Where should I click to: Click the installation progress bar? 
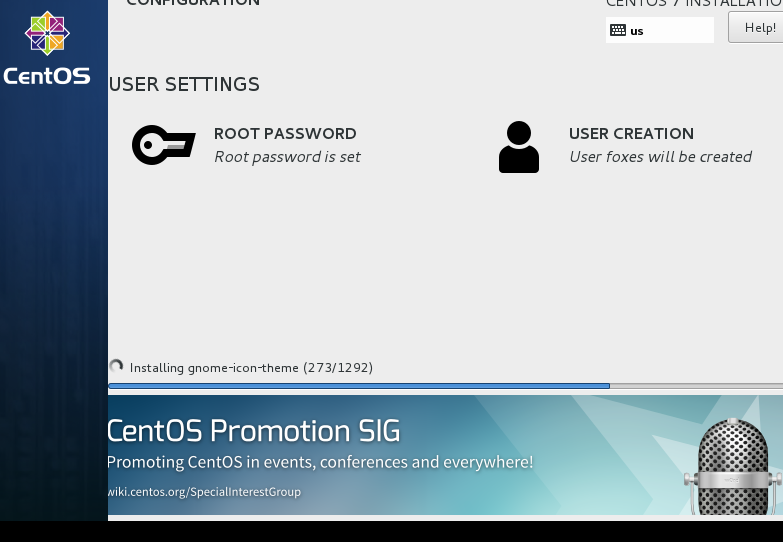[x=445, y=386]
